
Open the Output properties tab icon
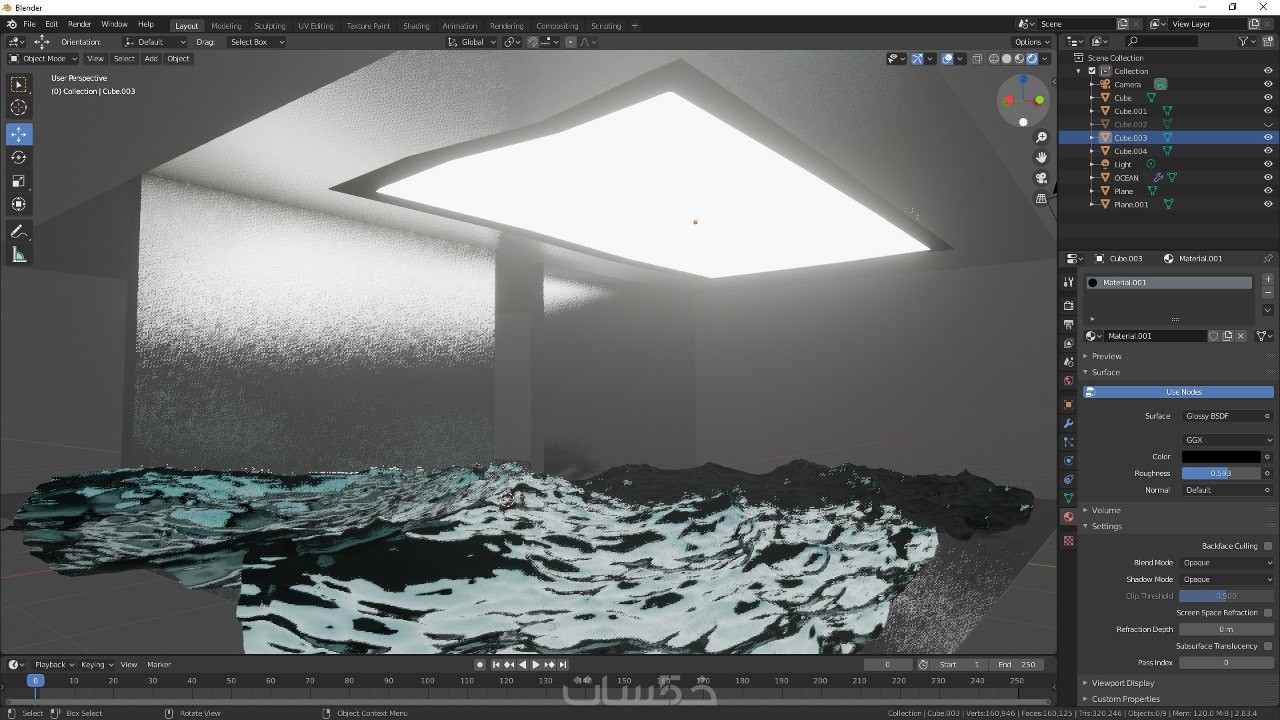click(x=1068, y=324)
